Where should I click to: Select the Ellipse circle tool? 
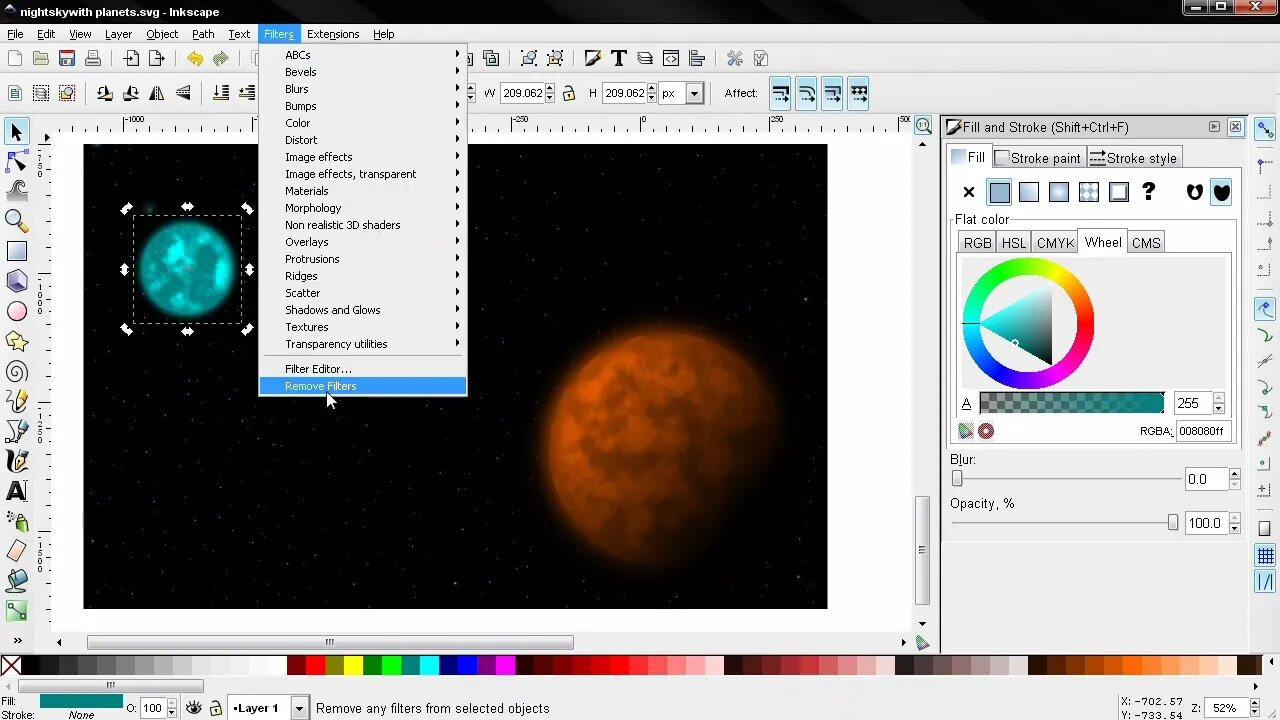click(16, 311)
